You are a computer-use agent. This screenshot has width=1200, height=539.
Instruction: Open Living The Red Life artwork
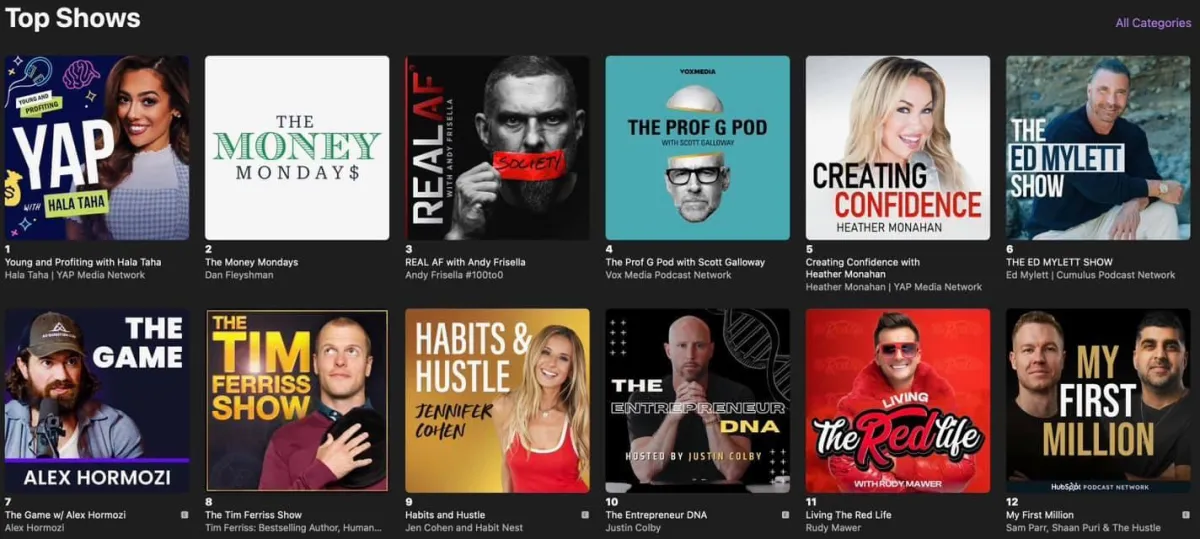(898, 400)
